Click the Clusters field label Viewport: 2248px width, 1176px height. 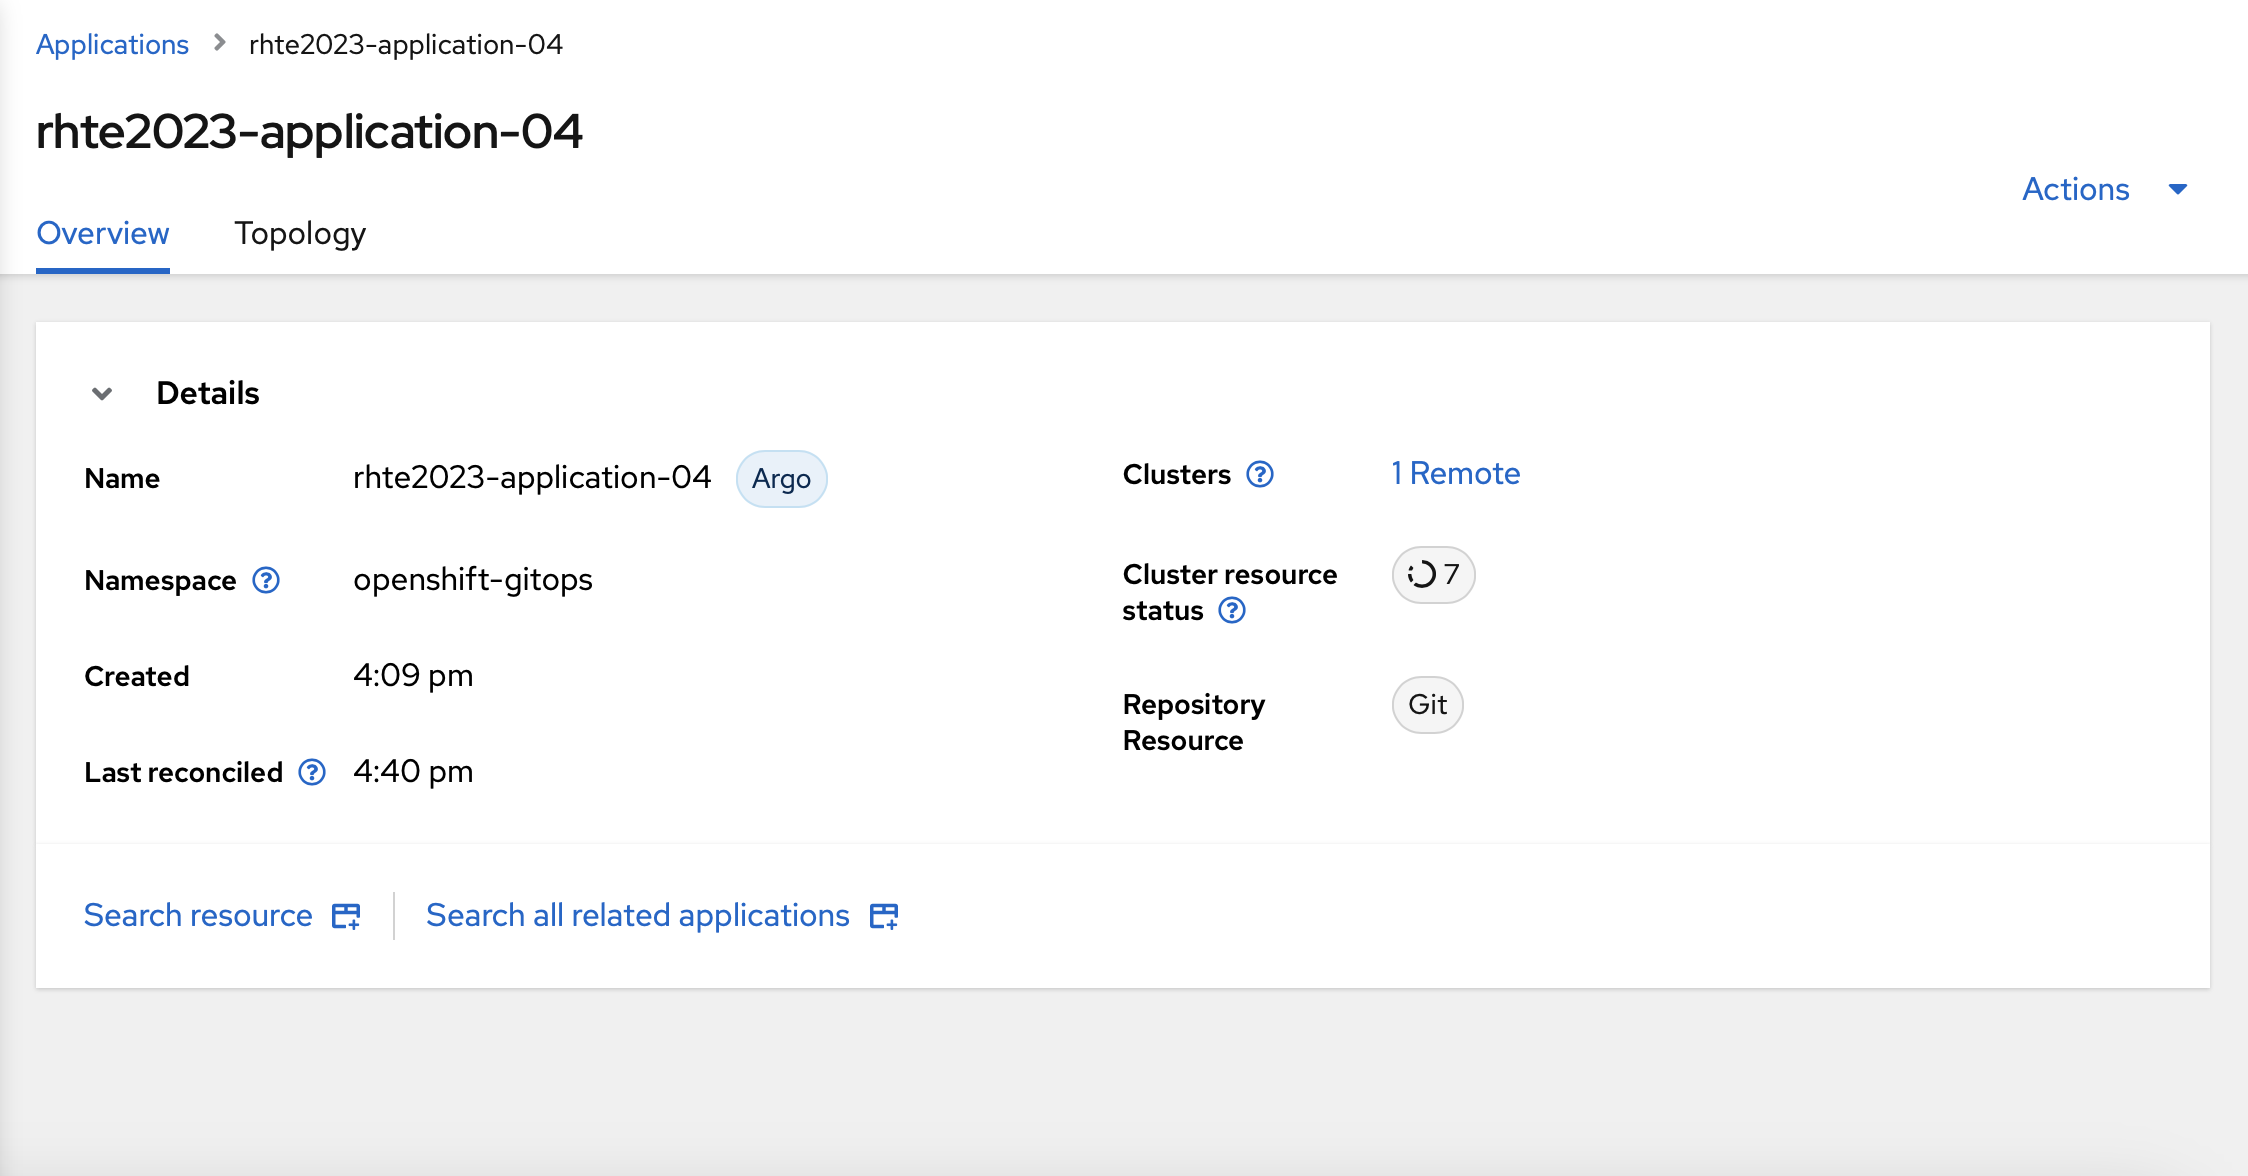pyautogui.click(x=1177, y=474)
